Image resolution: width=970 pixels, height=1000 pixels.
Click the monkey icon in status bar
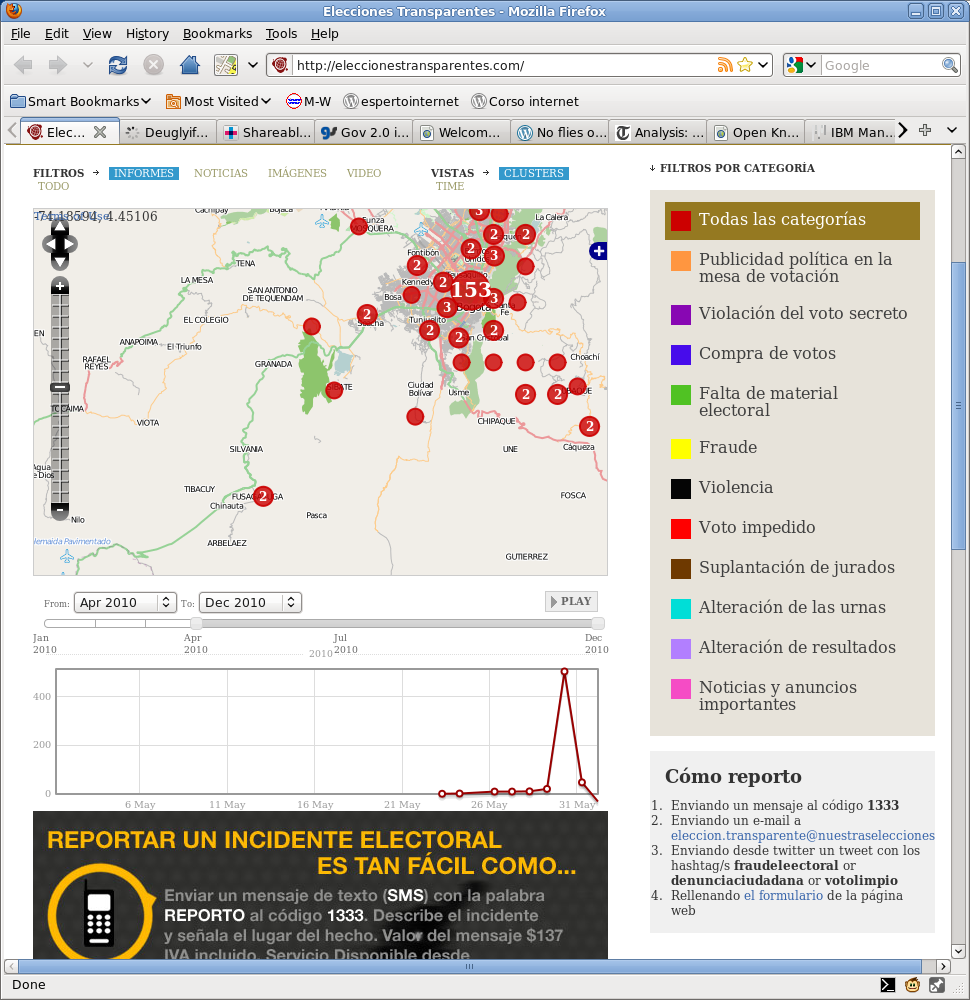913,985
